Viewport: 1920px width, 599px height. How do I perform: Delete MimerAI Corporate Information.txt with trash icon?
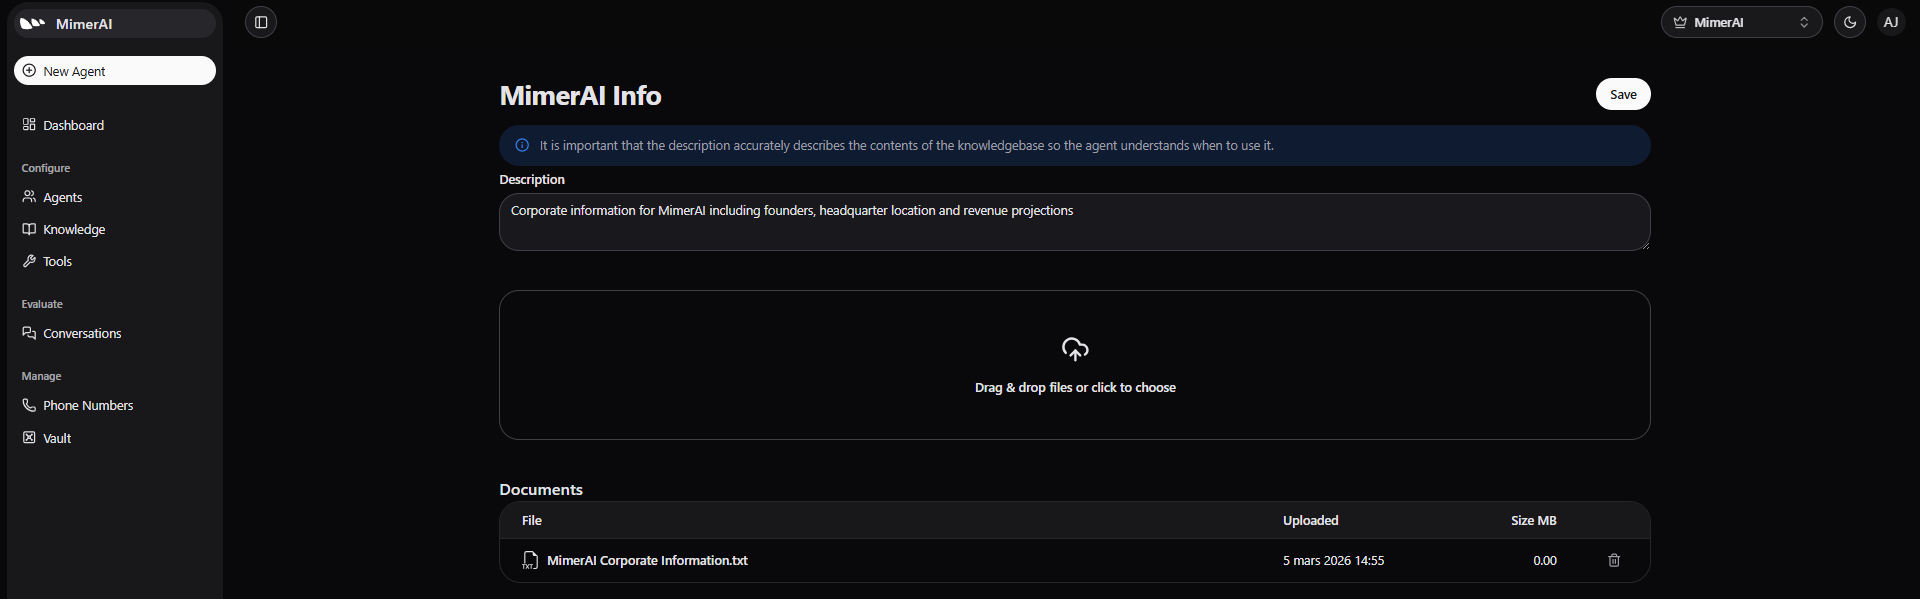click(x=1613, y=560)
